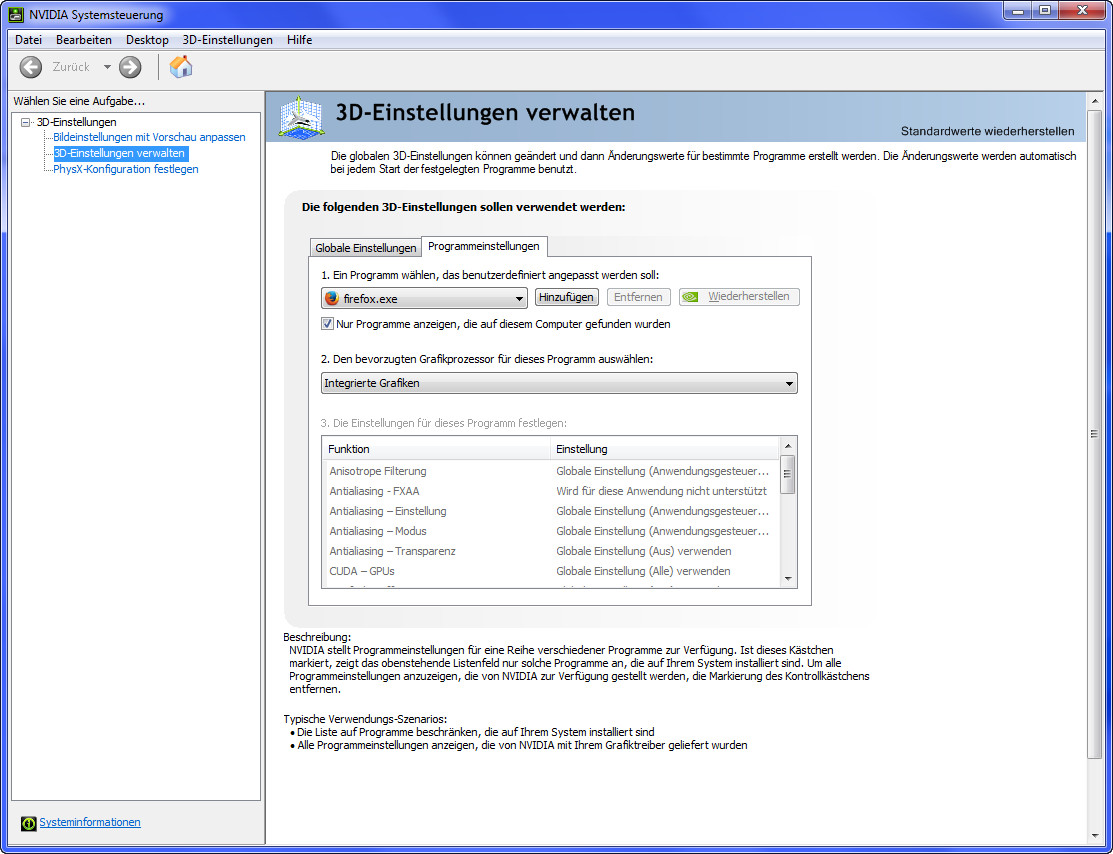The image size is (1113, 854).
Task: Uncheck 'Nur Programme anzeigen' checkbox
Action: click(x=327, y=324)
